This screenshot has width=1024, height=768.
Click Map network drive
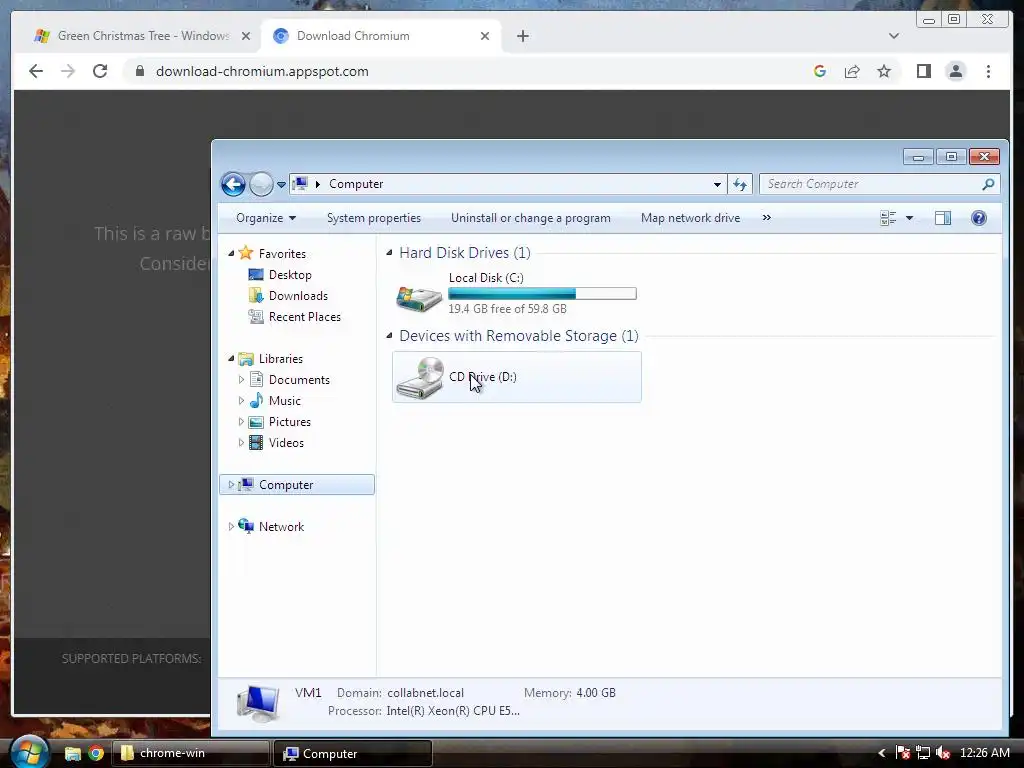[x=690, y=218]
